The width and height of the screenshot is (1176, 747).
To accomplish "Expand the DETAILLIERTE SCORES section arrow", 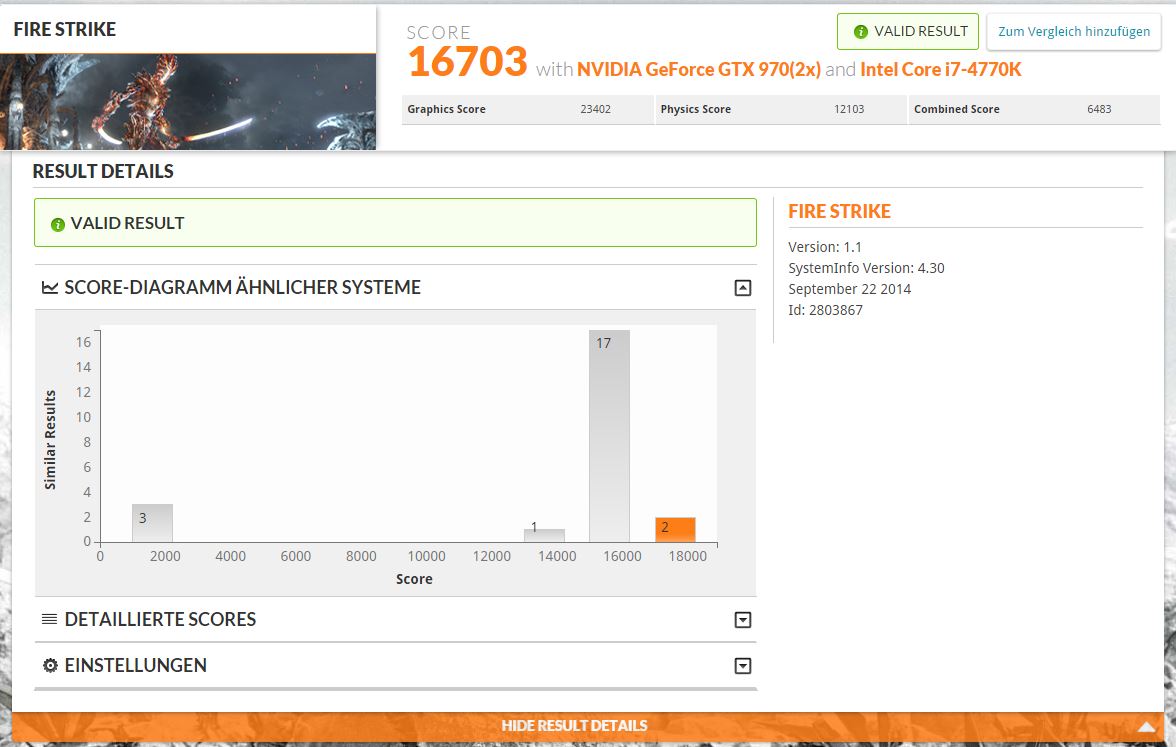I will [742, 620].
